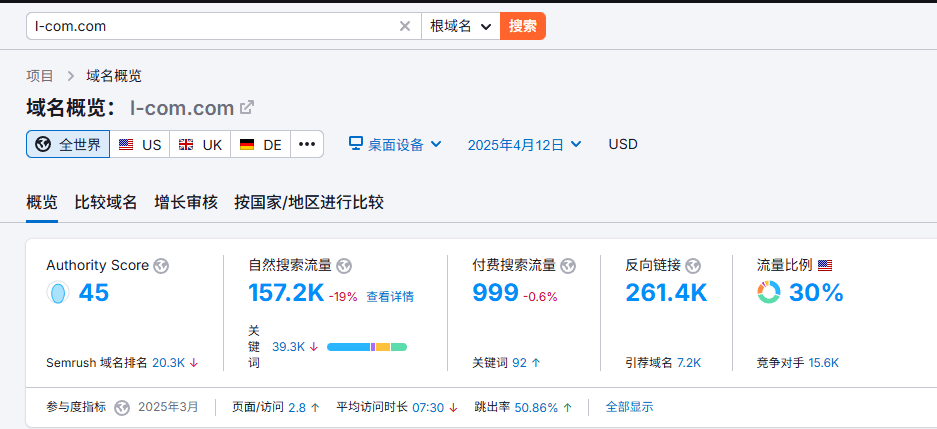Clear the domain search field with X
Viewport: 937px width, 429px height.
[x=405, y=26]
